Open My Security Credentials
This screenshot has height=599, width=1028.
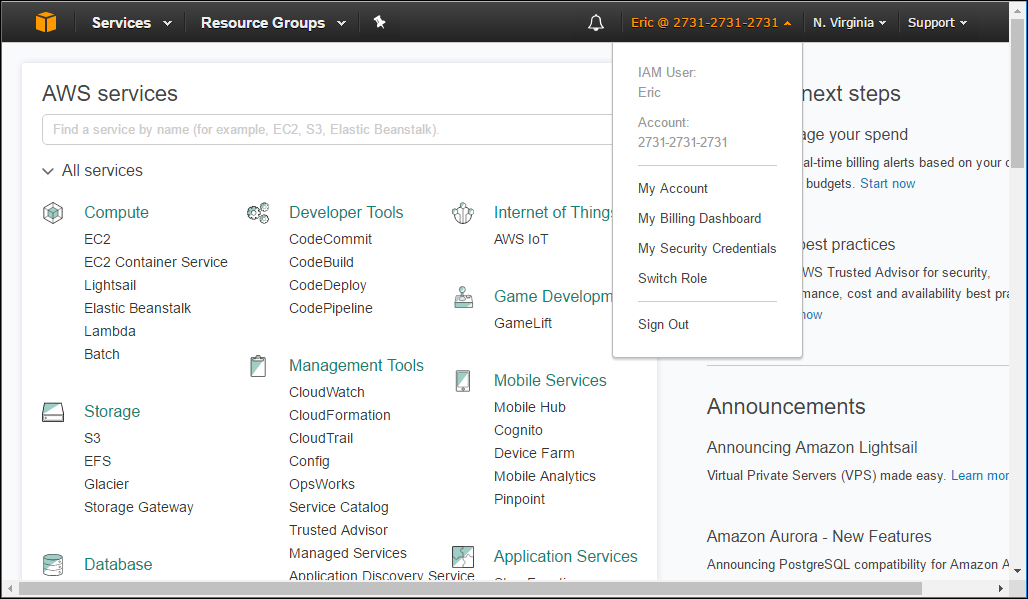coord(707,248)
